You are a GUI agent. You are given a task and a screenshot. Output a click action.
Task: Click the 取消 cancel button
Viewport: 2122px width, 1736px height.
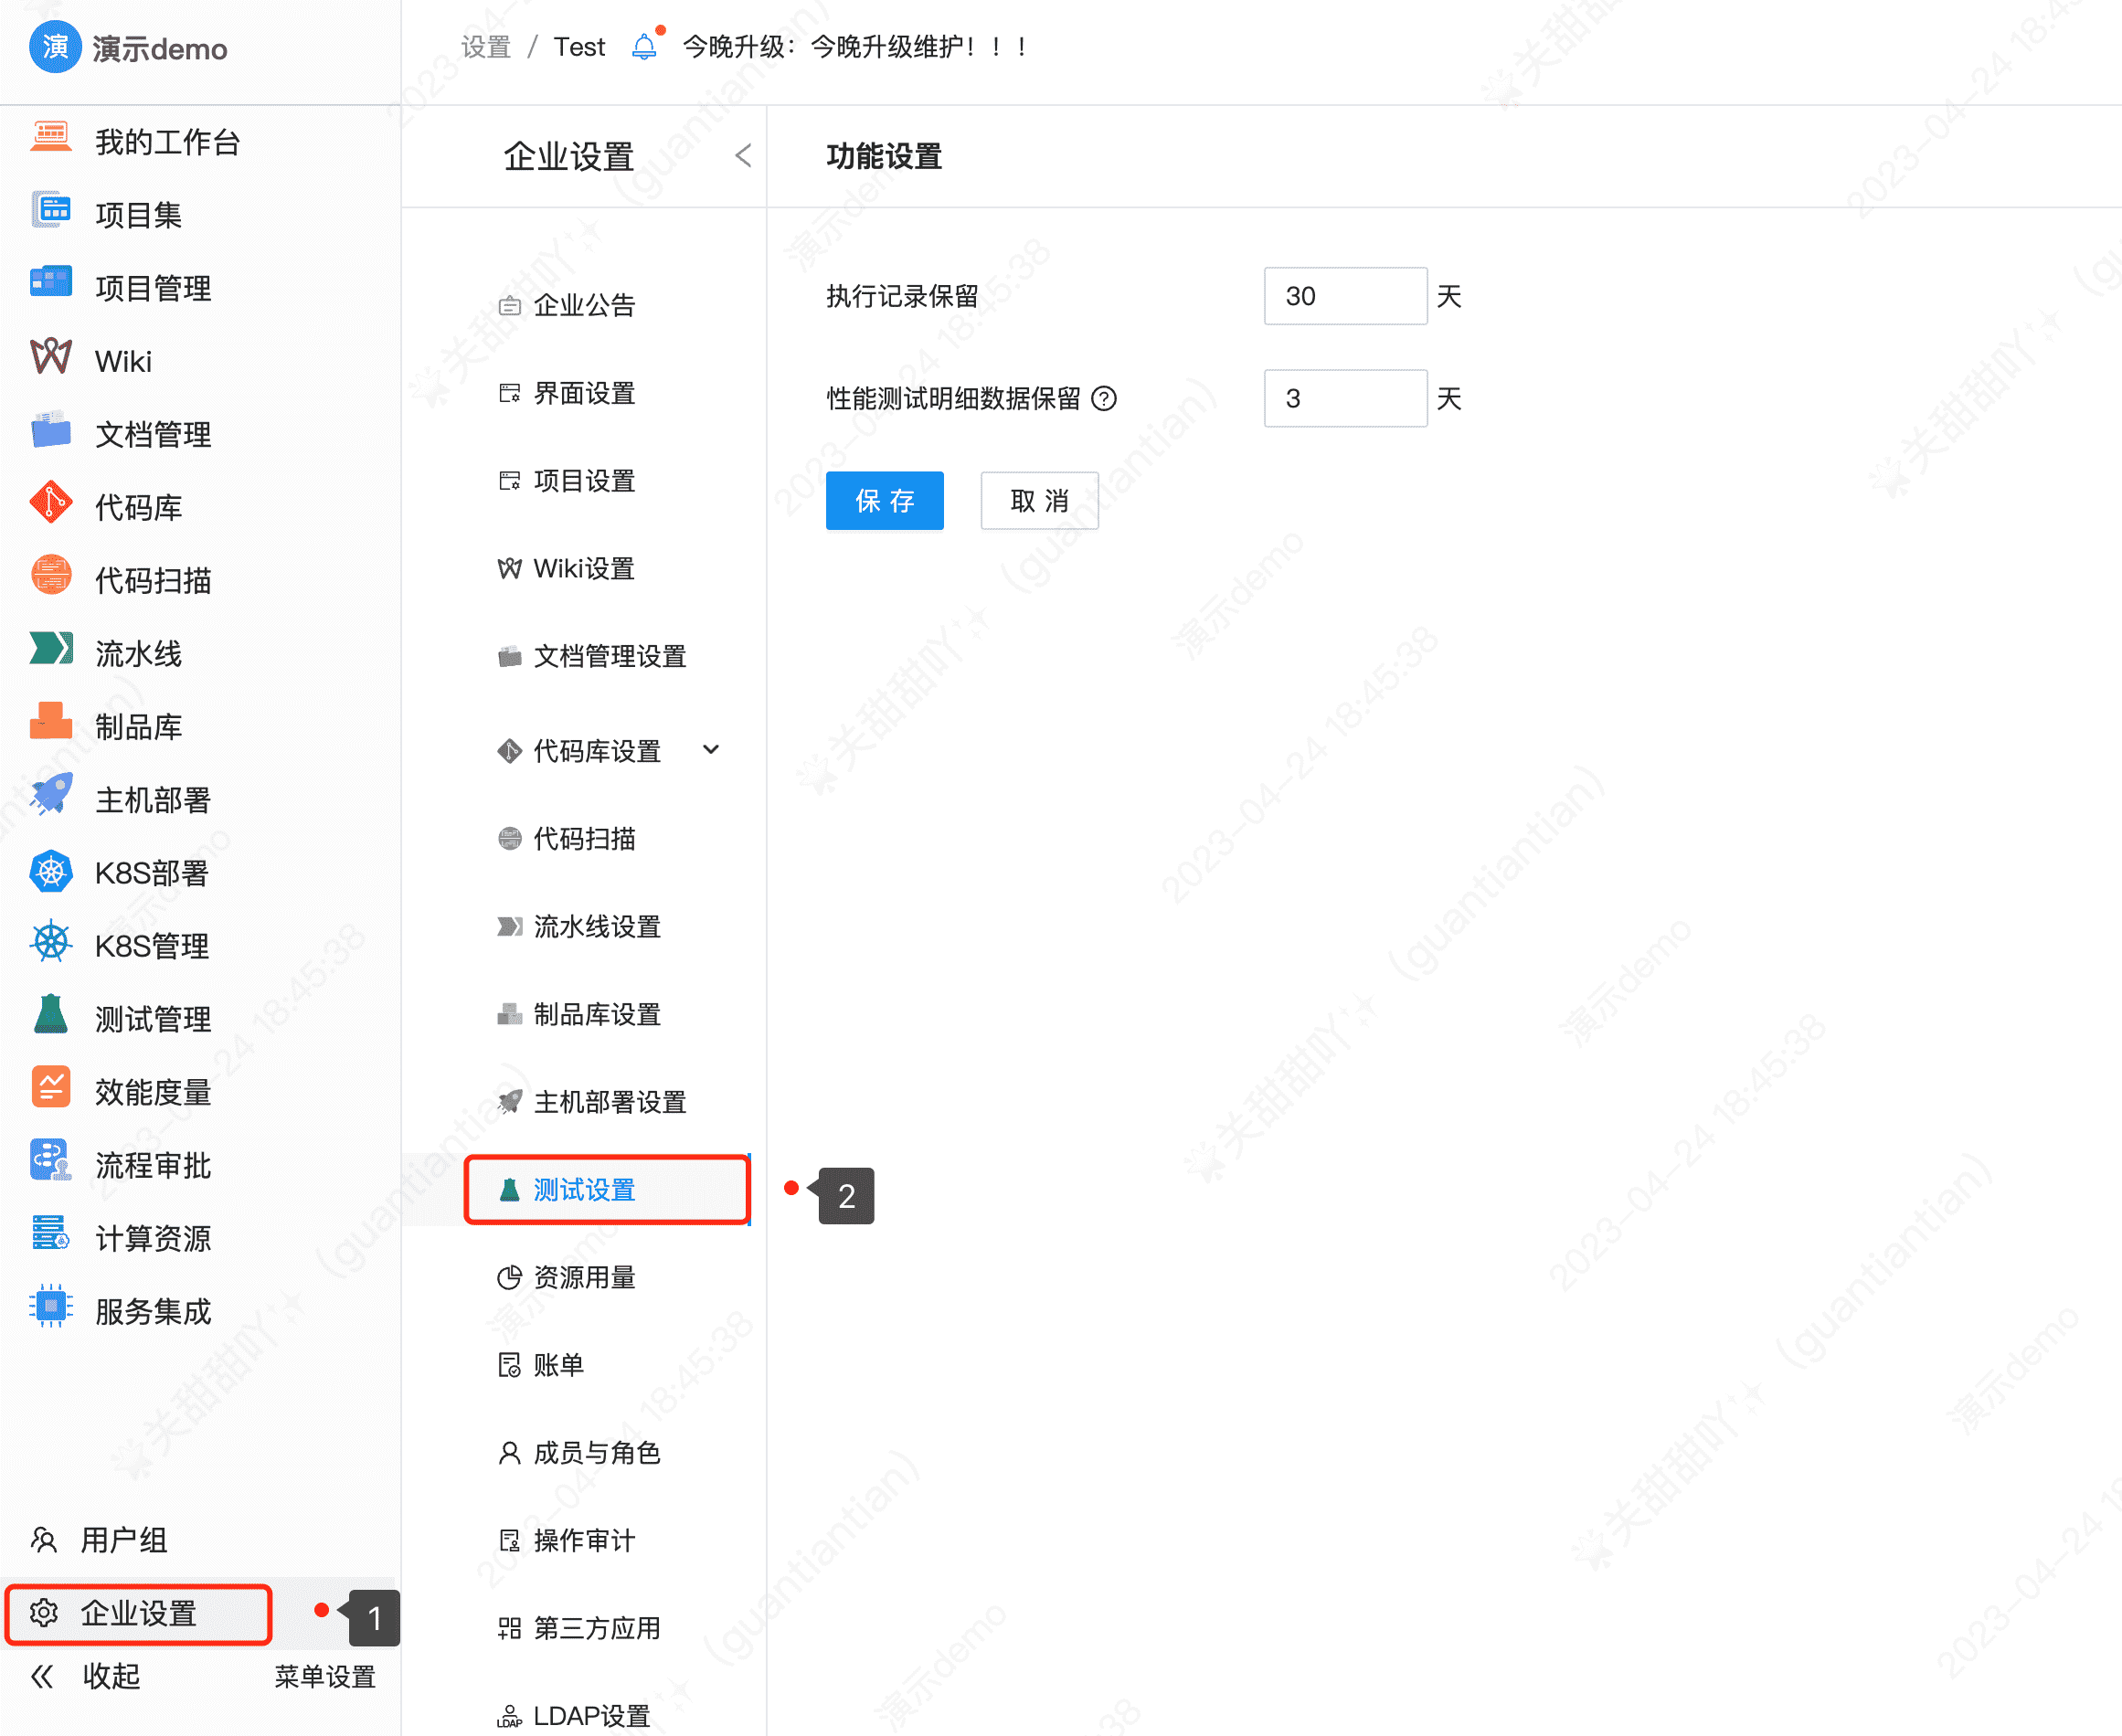(1039, 500)
